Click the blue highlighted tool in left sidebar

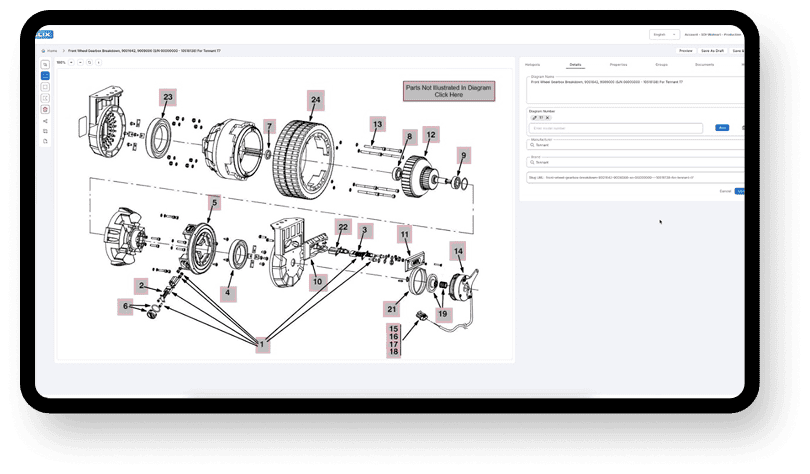tap(45, 75)
